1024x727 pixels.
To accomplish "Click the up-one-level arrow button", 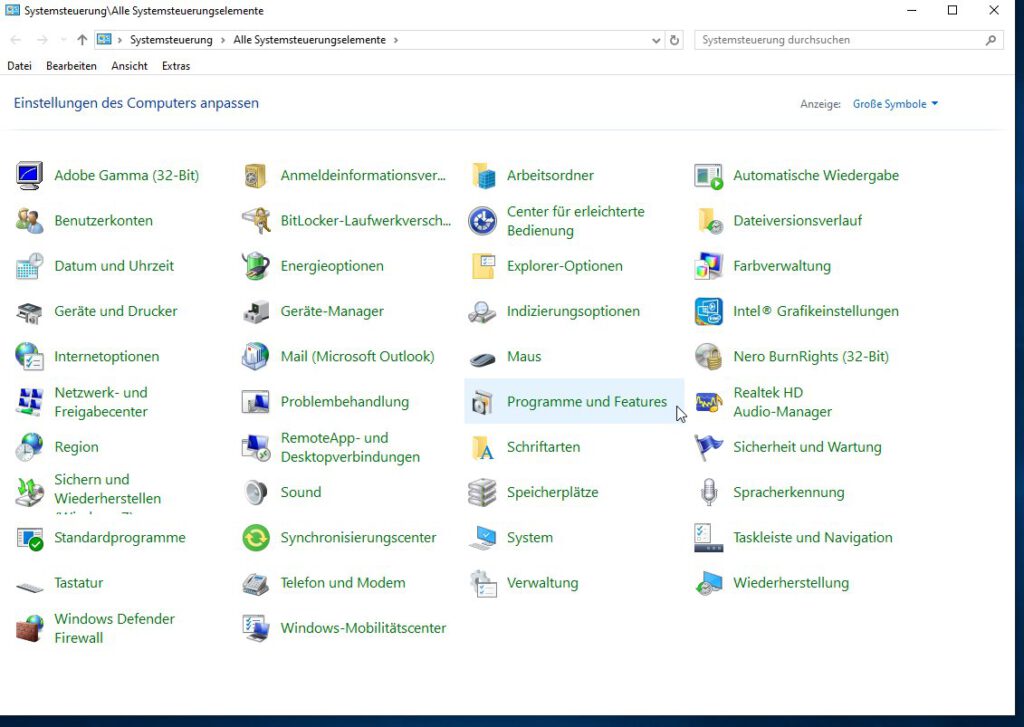I will click(x=82, y=40).
